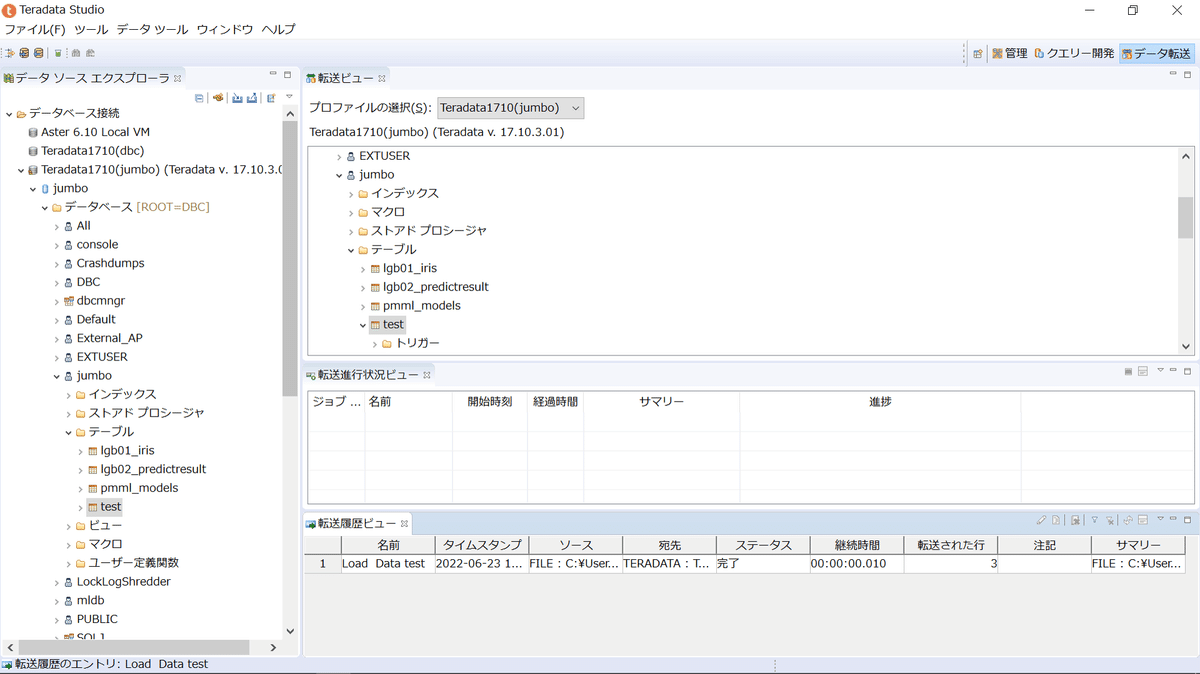
Task: Open プロファイルの選択 combo box
Action: pos(511,108)
